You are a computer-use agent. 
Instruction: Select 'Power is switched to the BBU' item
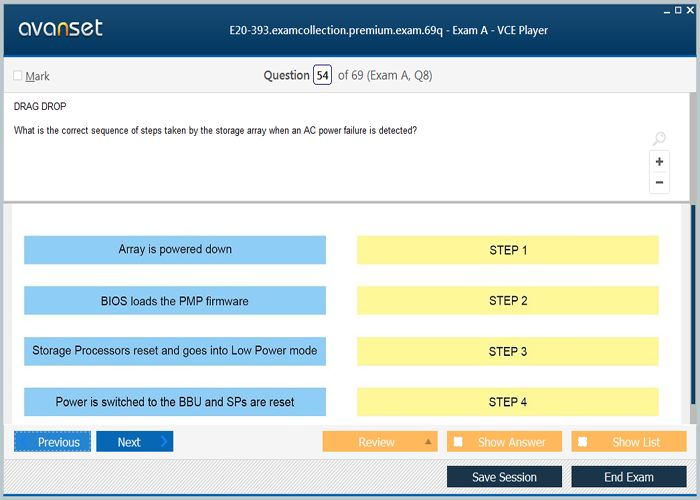pos(175,402)
